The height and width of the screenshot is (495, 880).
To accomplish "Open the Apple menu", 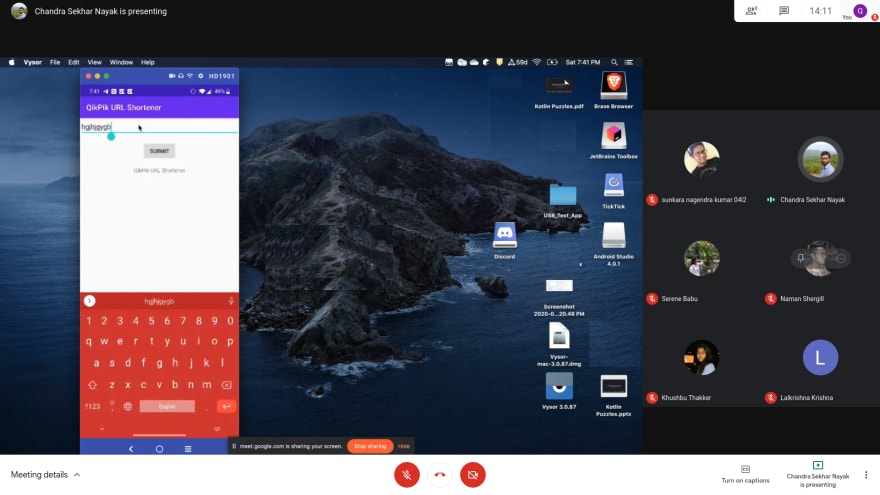I will (12, 62).
